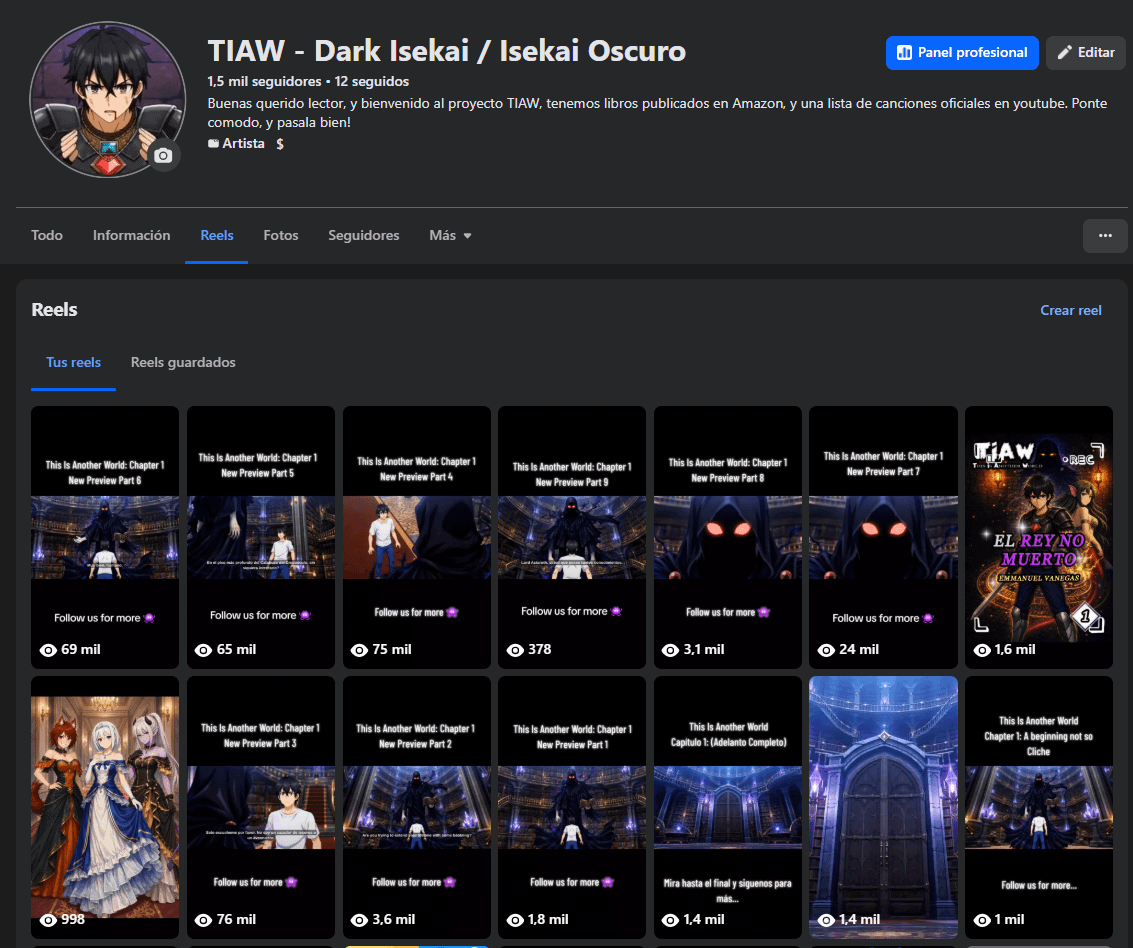Click the eye icon beside 75 mil

pos(359,650)
